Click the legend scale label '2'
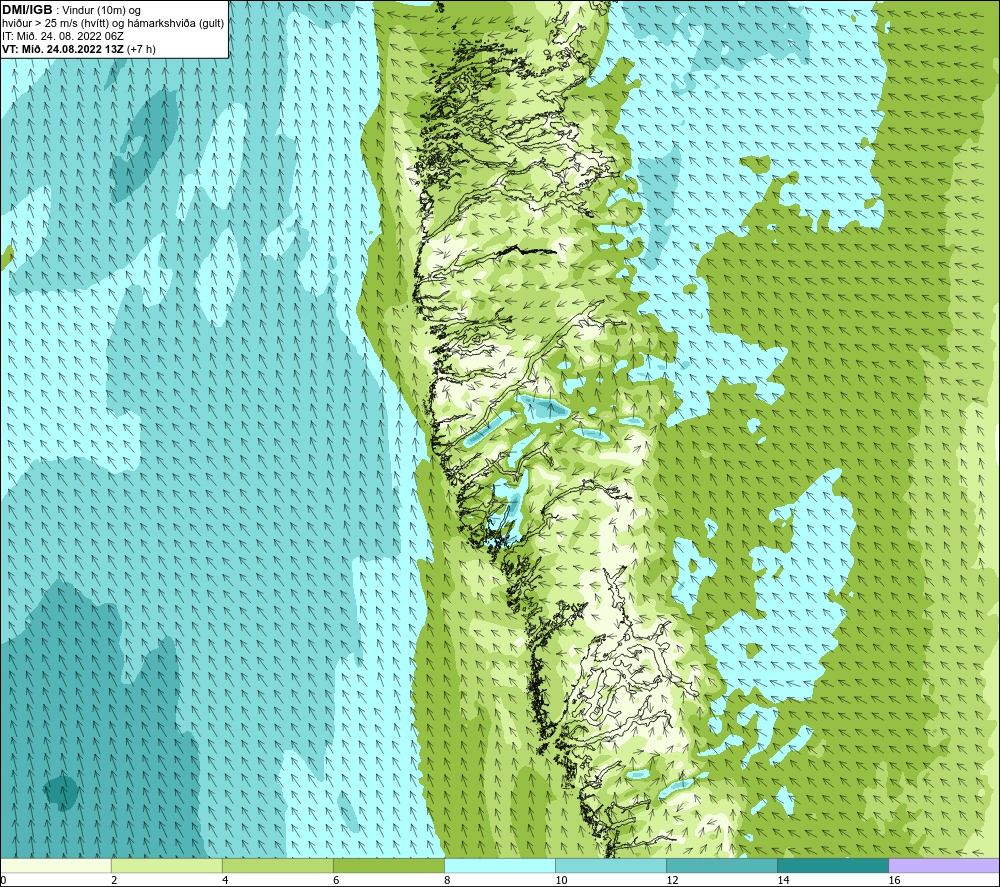The width and height of the screenshot is (1000, 887). [x=114, y=880]
